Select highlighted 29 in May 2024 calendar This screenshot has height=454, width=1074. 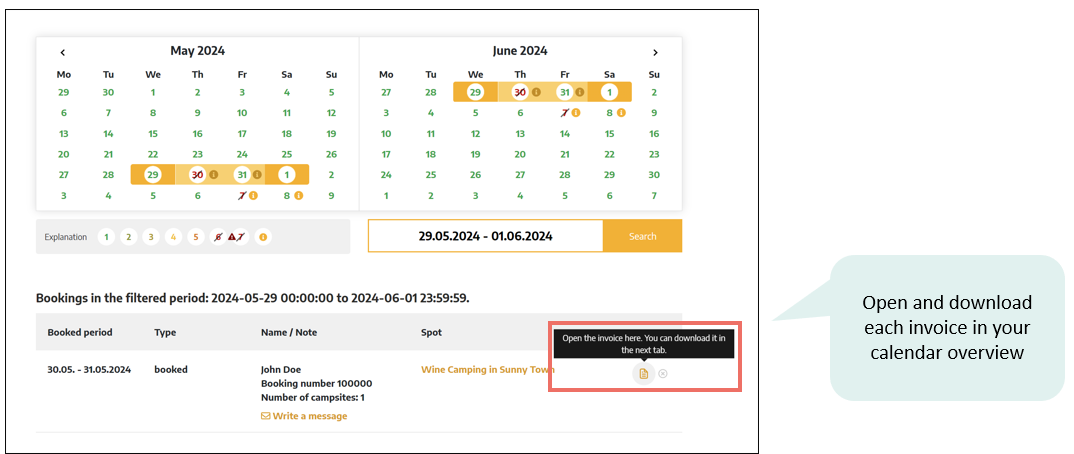point(153,175)
